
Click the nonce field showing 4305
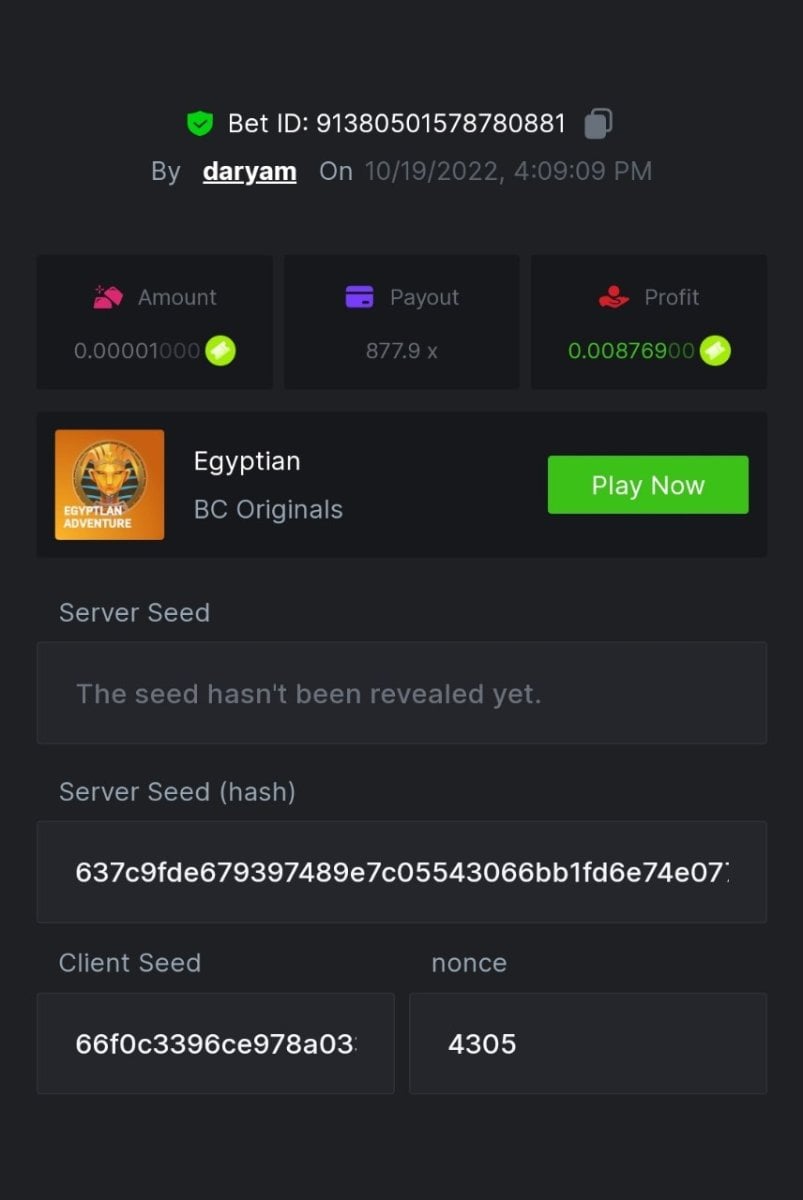point(587,1044)
